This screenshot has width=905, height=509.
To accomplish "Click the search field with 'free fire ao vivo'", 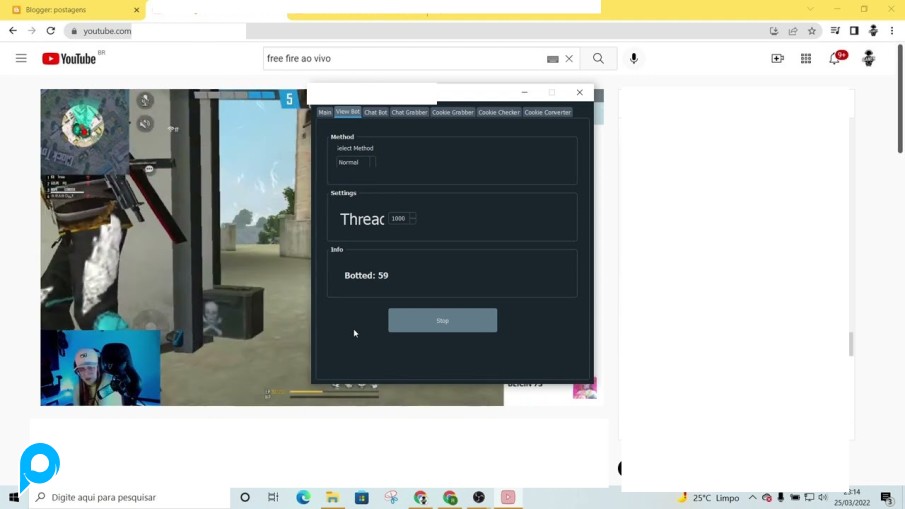I will point(400,59).
